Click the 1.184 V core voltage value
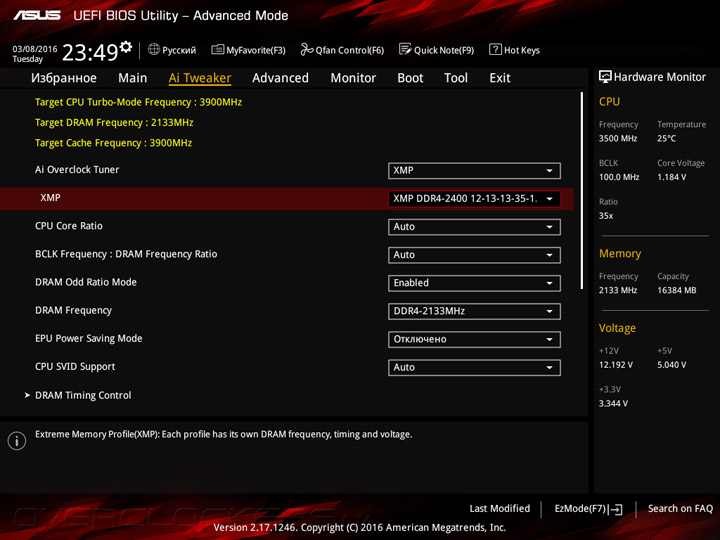The height and width of the screenshot is (540, 720). pyautogui.click(x=671, y=177)
